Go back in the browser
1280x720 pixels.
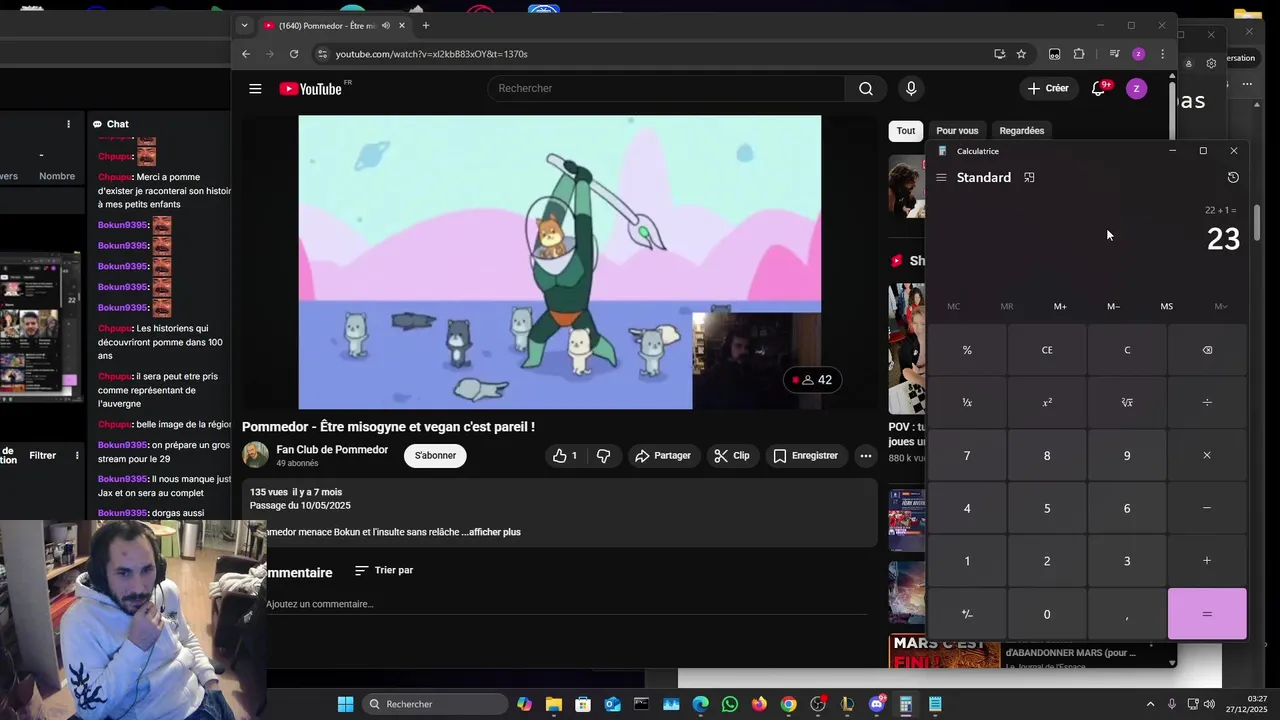246,54
